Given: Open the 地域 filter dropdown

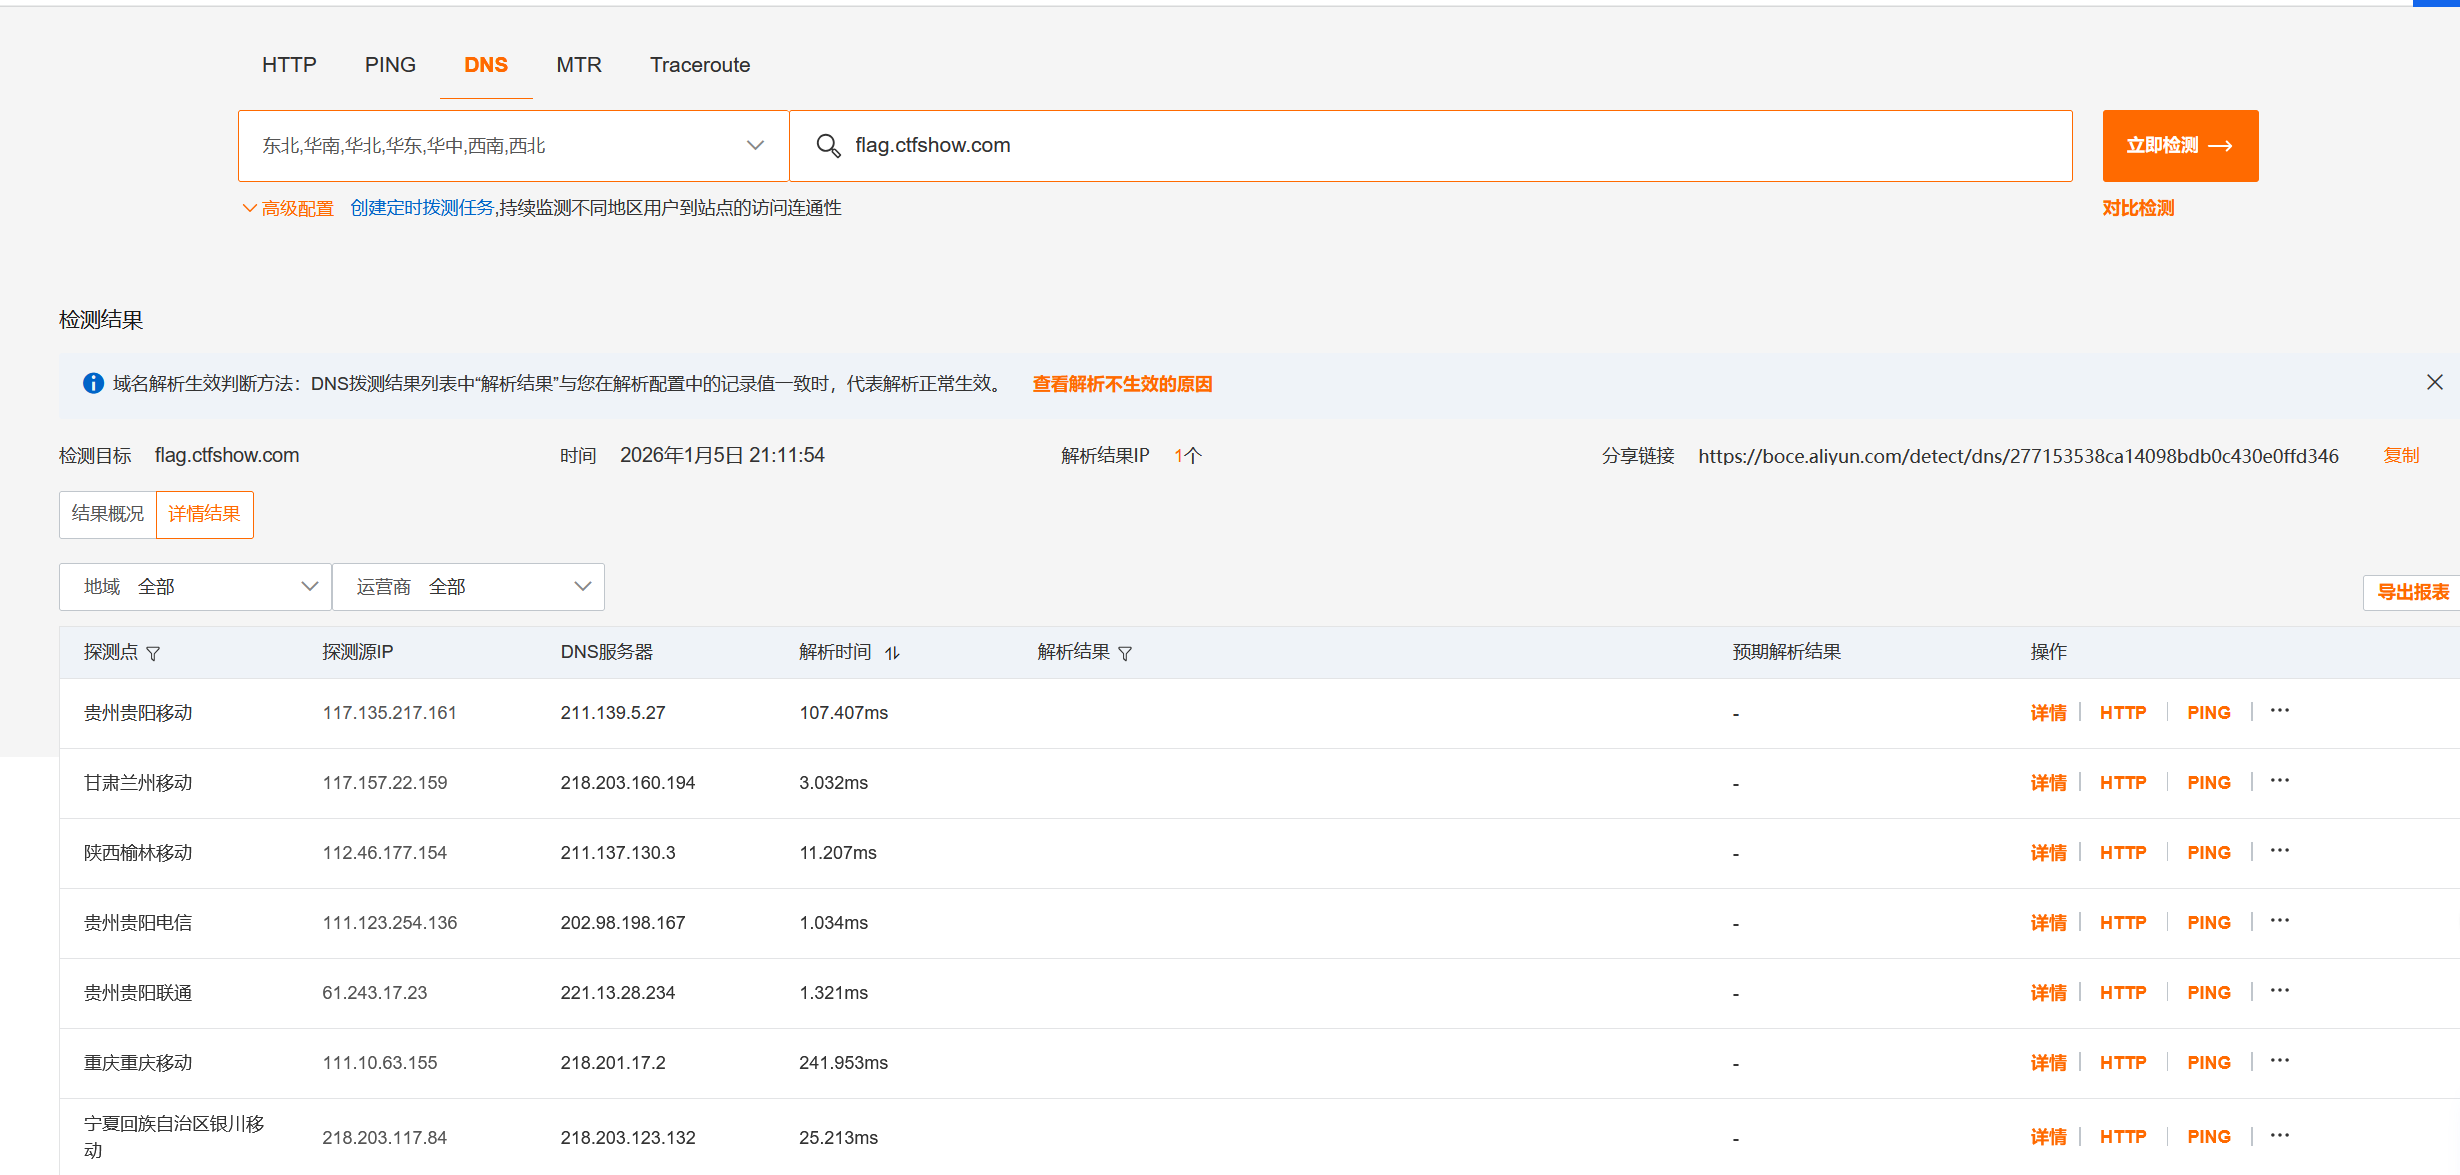Looking at the screenshot, I should point(195,587).
